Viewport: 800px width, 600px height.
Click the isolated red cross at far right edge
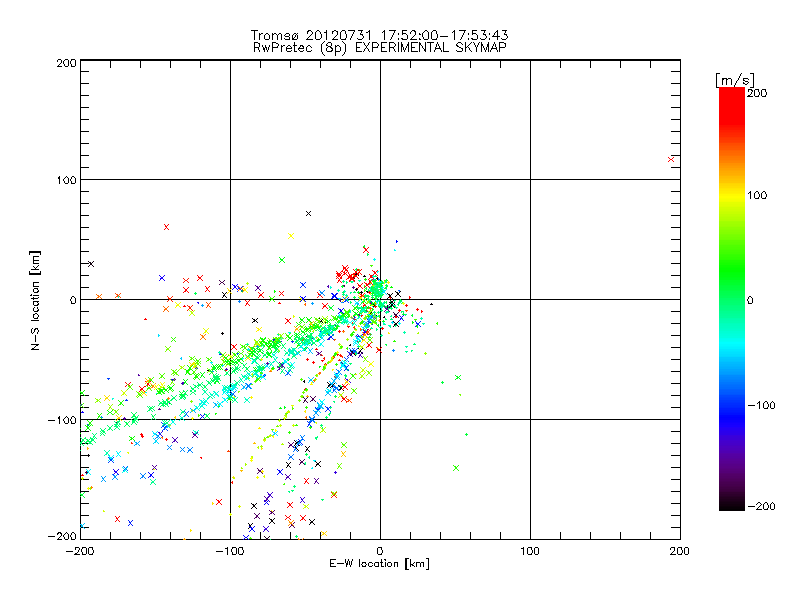click(x=671, y=160)
